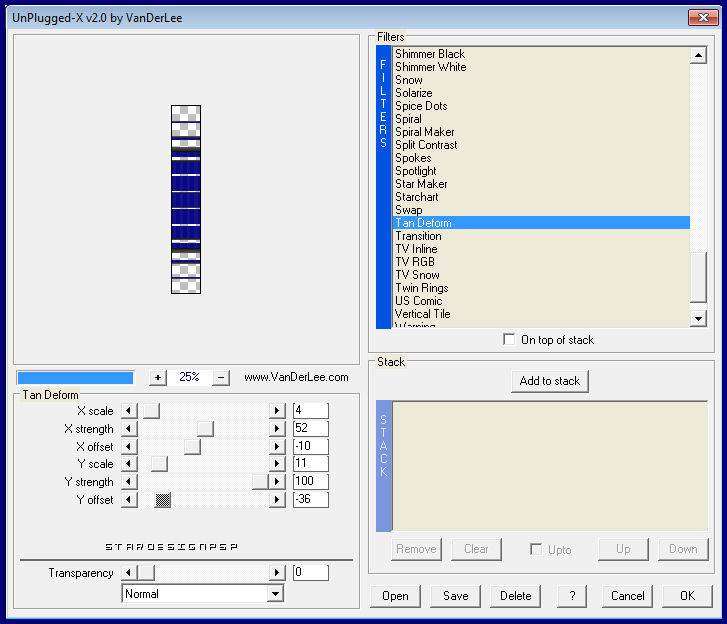Toggle the Upto checkbox
Image resolution: width=727 pixels, height=624 pixels.
(x=536, y=549)
